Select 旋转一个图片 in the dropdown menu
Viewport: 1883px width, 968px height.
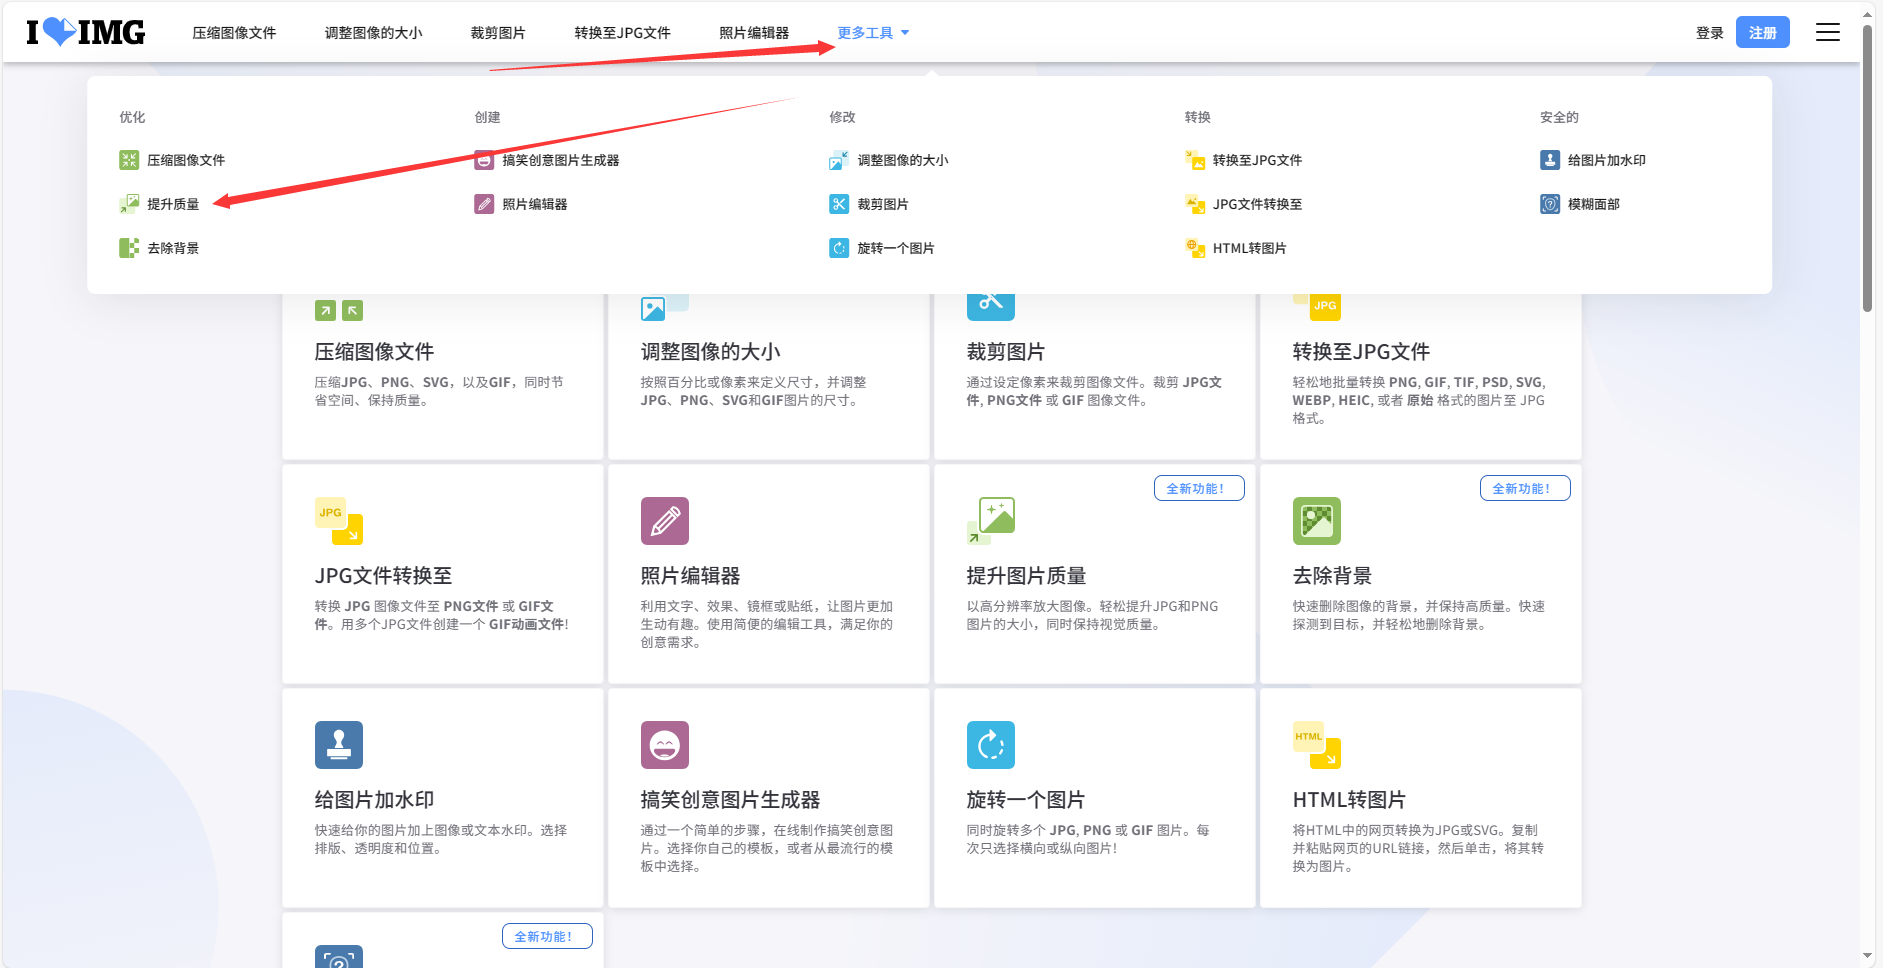[x=896, y=248]
